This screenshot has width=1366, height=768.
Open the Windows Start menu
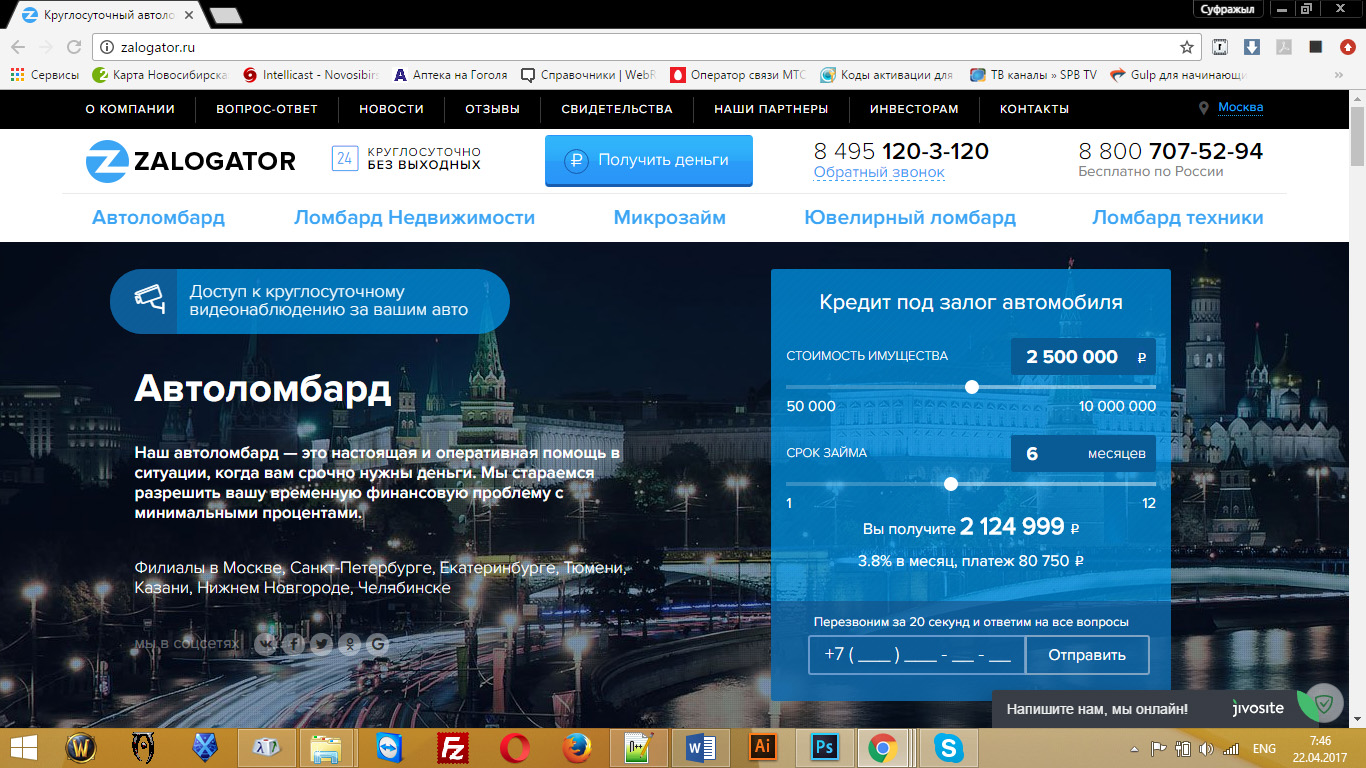click(x=24, y=747)
